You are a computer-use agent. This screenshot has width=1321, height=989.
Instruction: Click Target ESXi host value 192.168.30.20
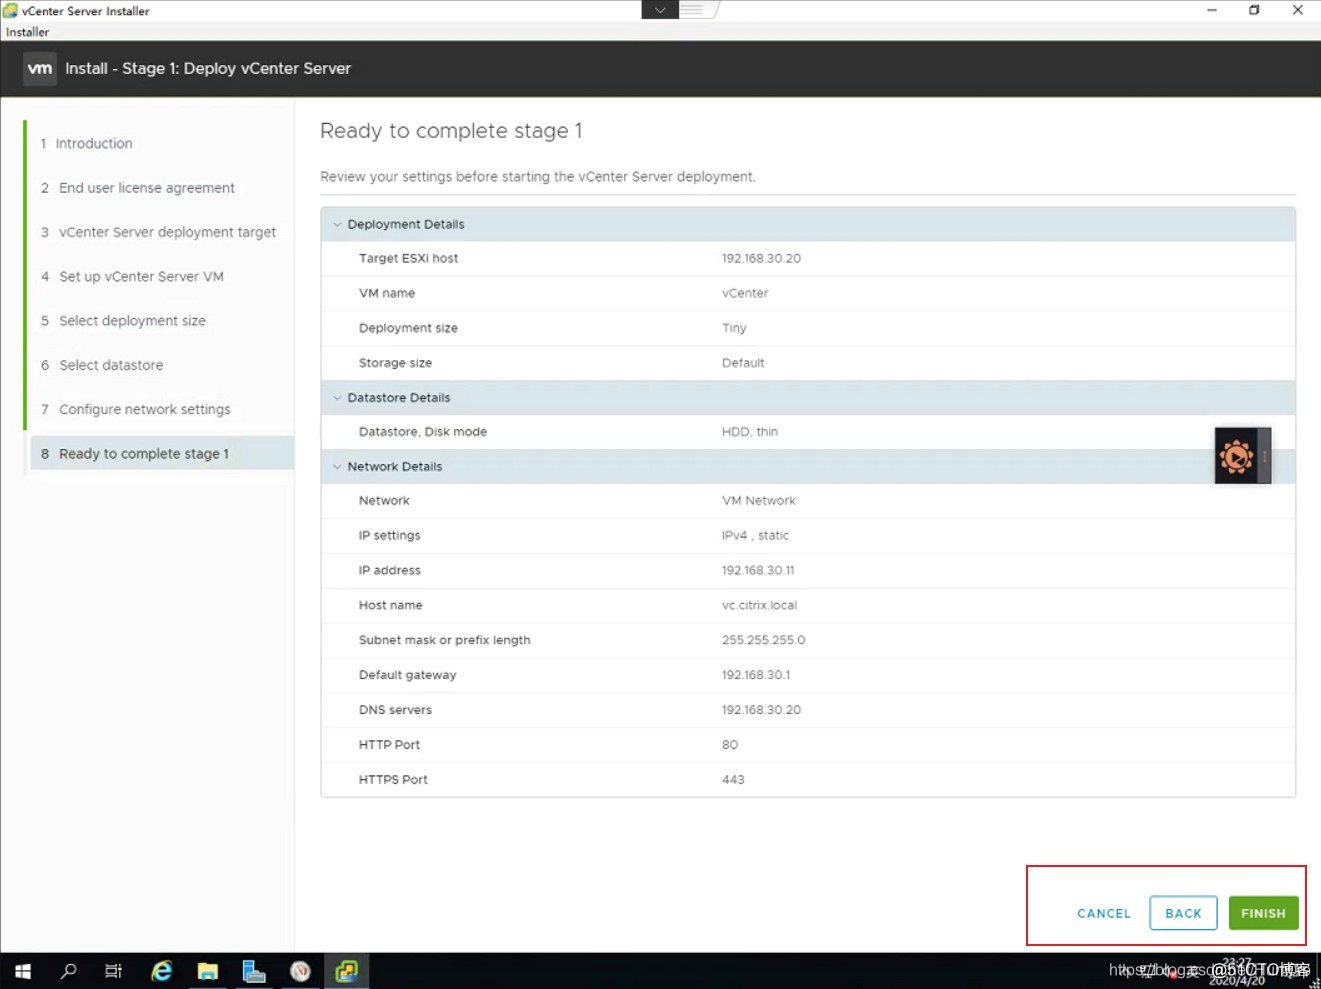tap(761, 258)
